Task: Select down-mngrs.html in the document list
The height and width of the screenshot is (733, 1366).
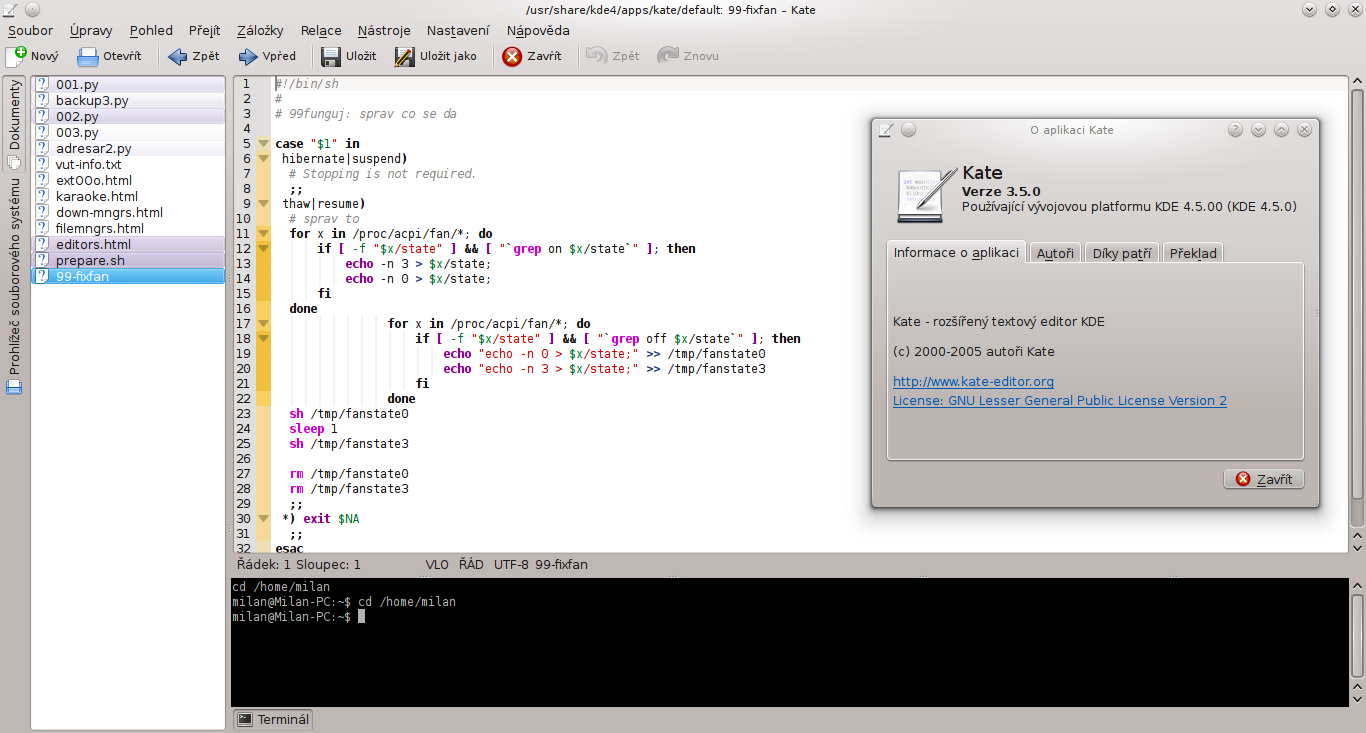Action: click(129, 213)
